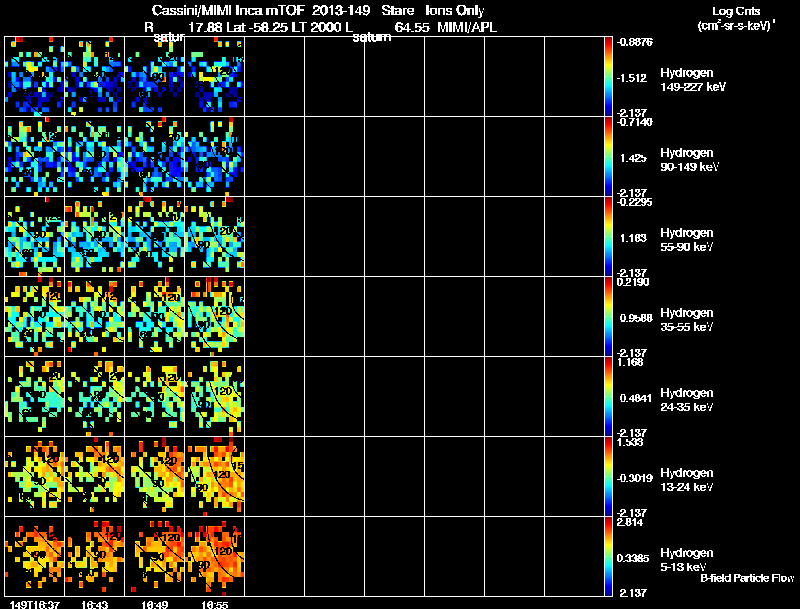
Task: Click the 'Hydrogen 13-24 keV' label
Action: pos(687,480)
